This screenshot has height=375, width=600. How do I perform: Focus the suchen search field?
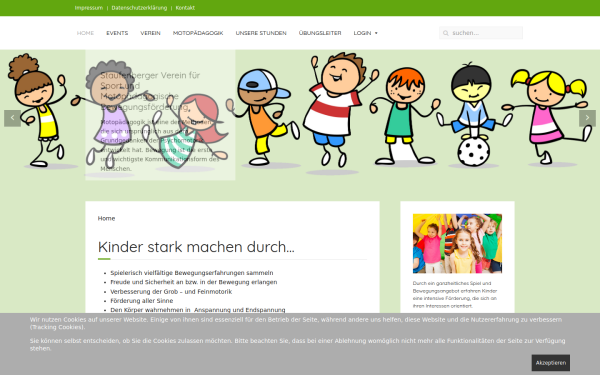481,33
